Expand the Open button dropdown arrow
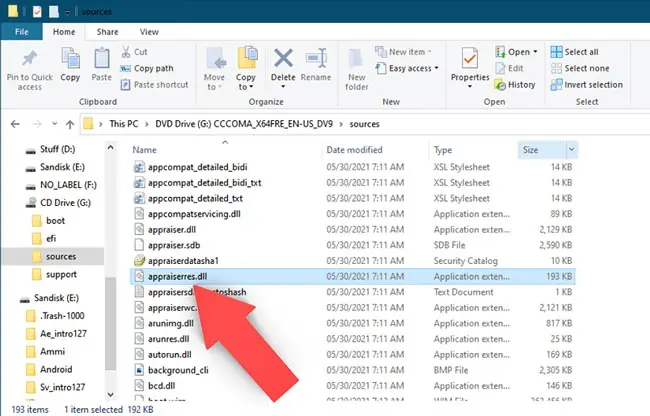 [x=536, y=52]
